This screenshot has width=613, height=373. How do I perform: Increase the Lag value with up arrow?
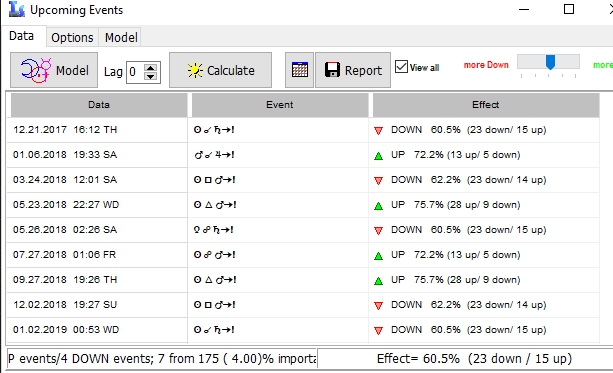click(x=151, y=67)
